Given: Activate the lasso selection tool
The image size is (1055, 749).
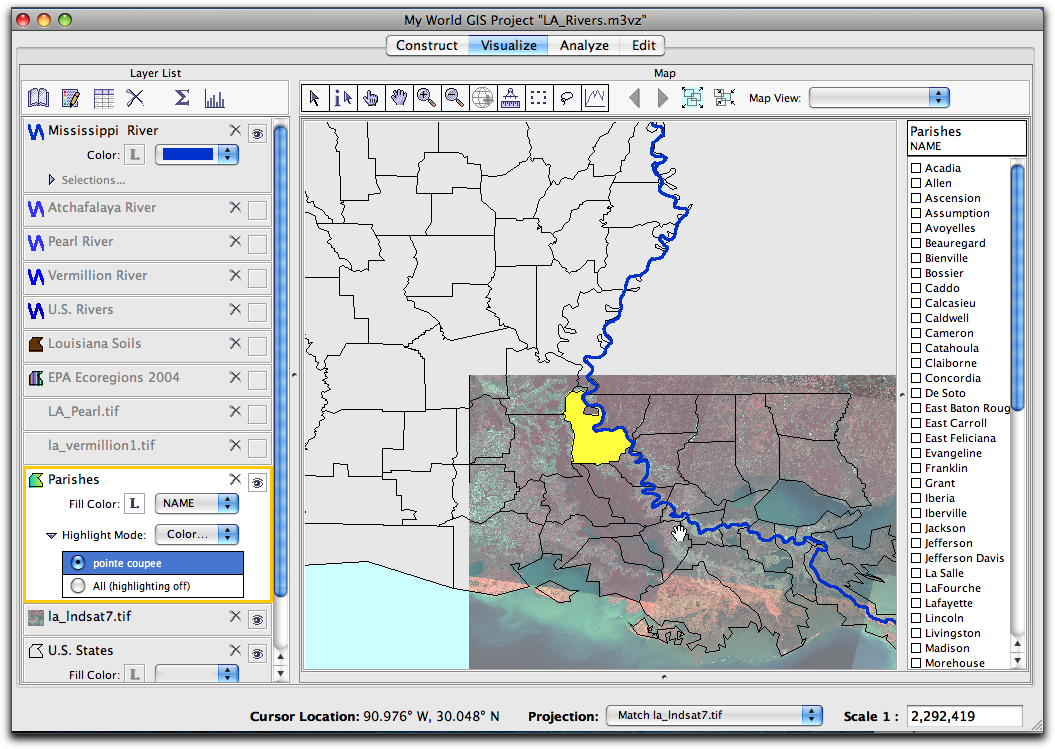Looking at the screenshot, I should (x=565, y=97).
